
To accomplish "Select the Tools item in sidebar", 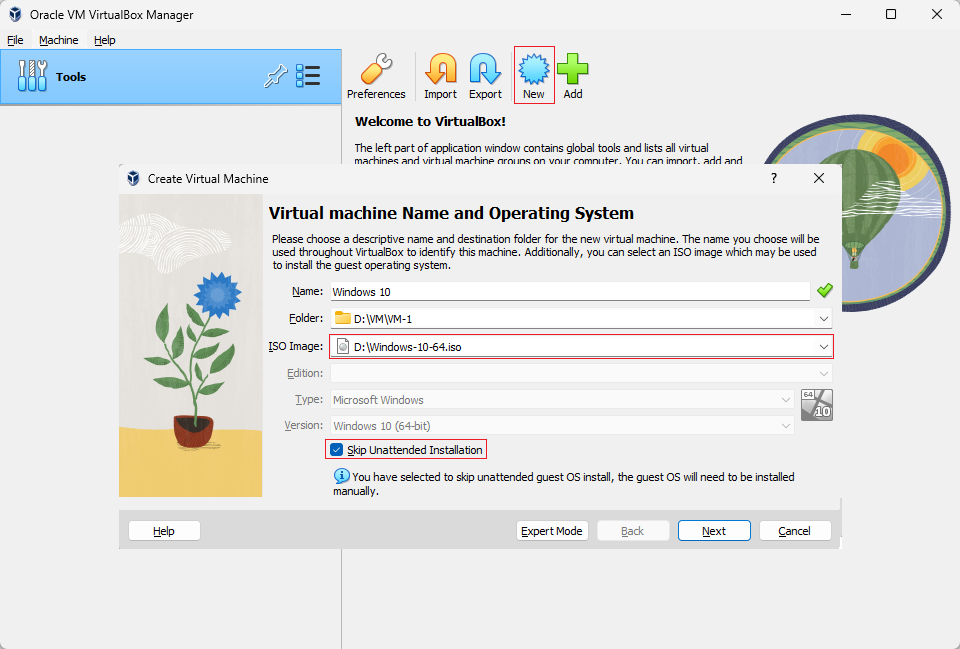I will click(x=171, y=77).
